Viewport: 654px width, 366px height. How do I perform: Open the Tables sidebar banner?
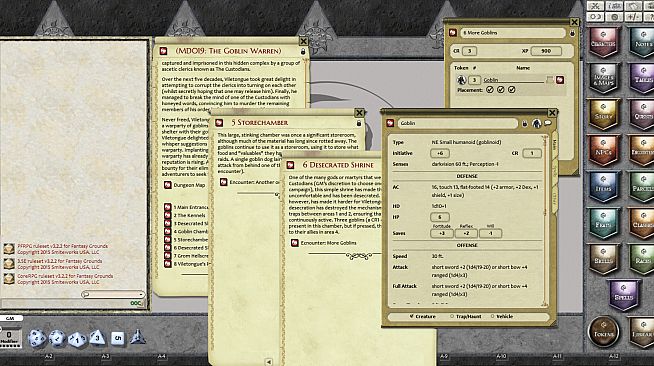click(642, 78)
